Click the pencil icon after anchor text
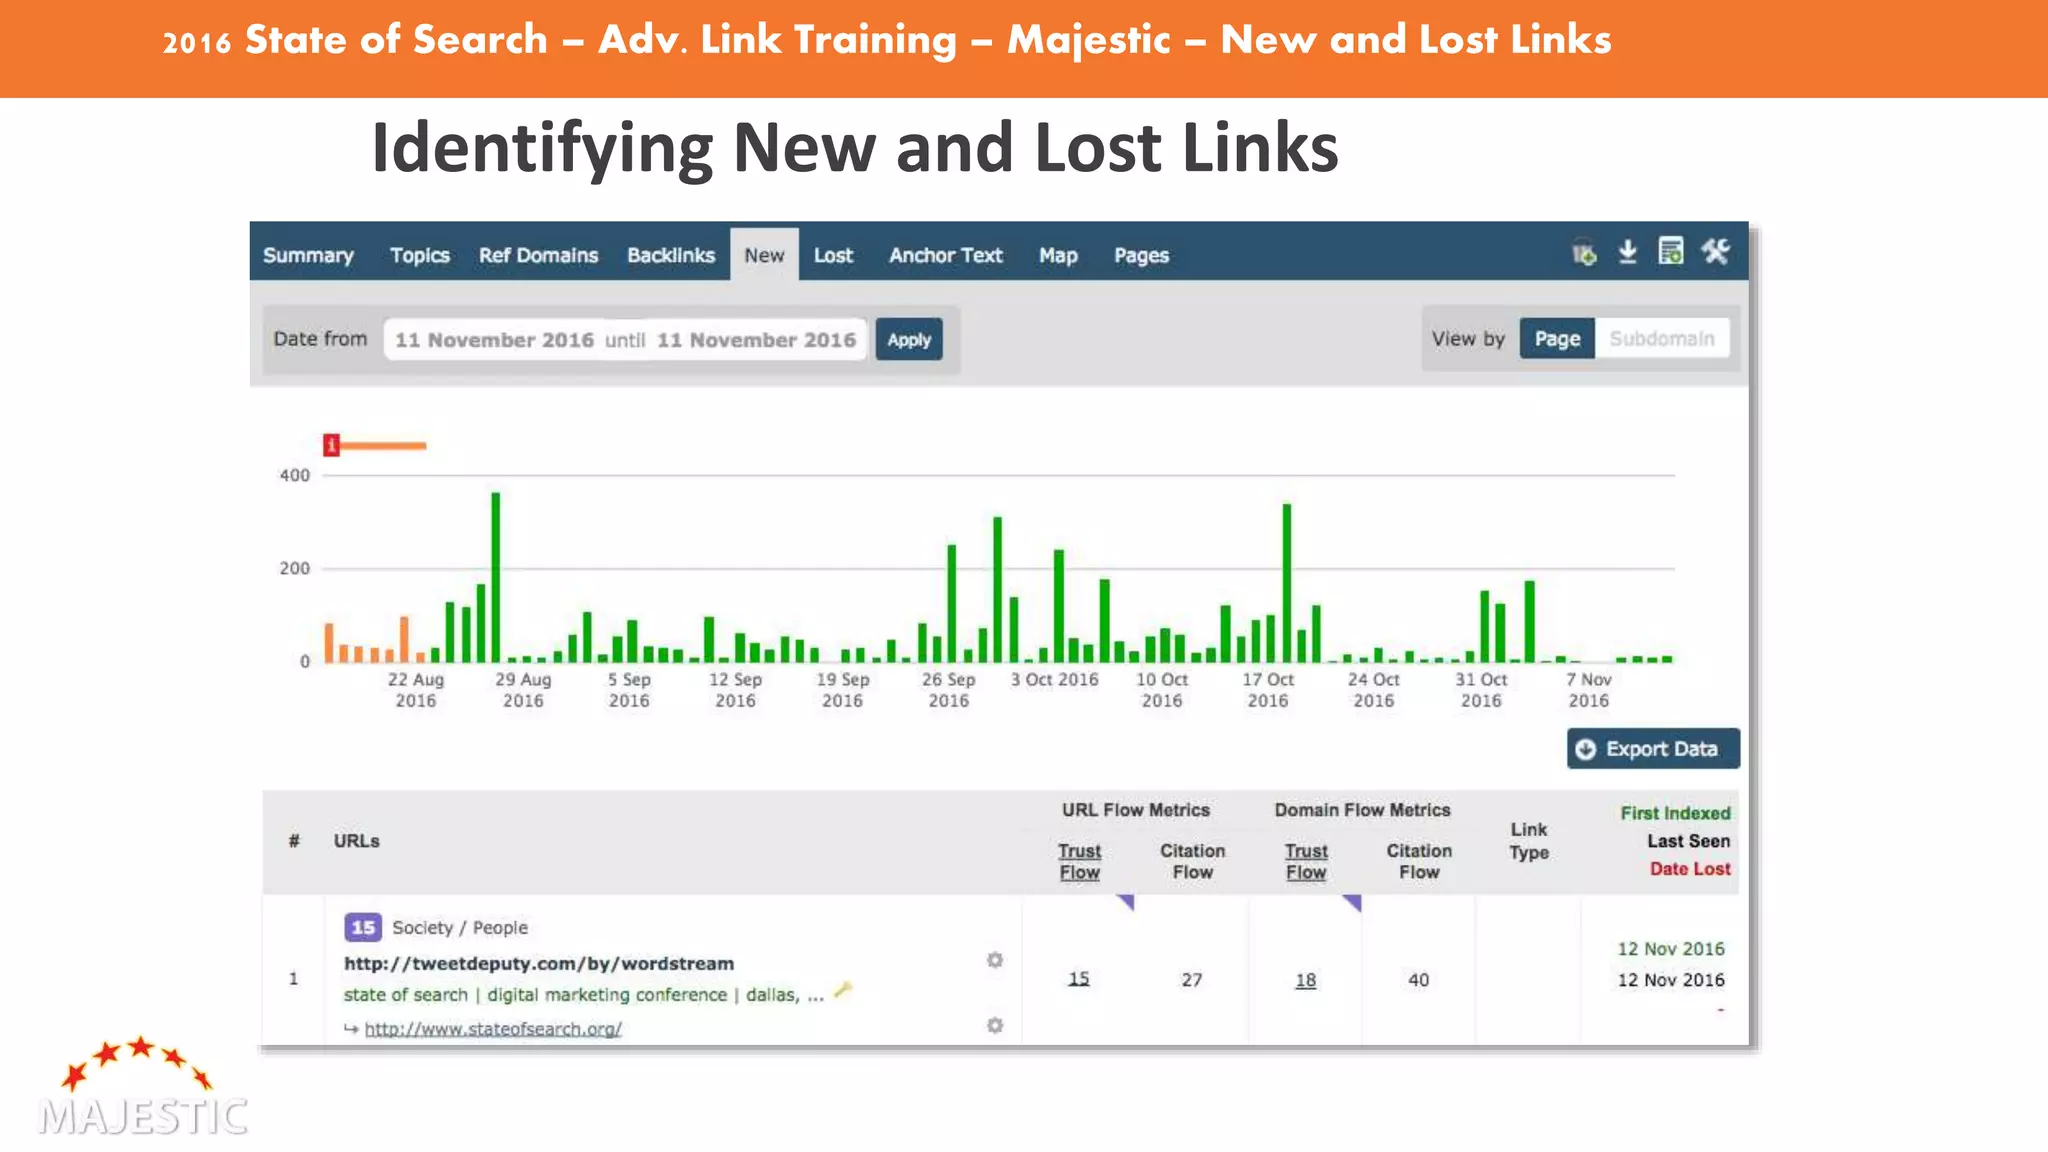 pos(843,990)
